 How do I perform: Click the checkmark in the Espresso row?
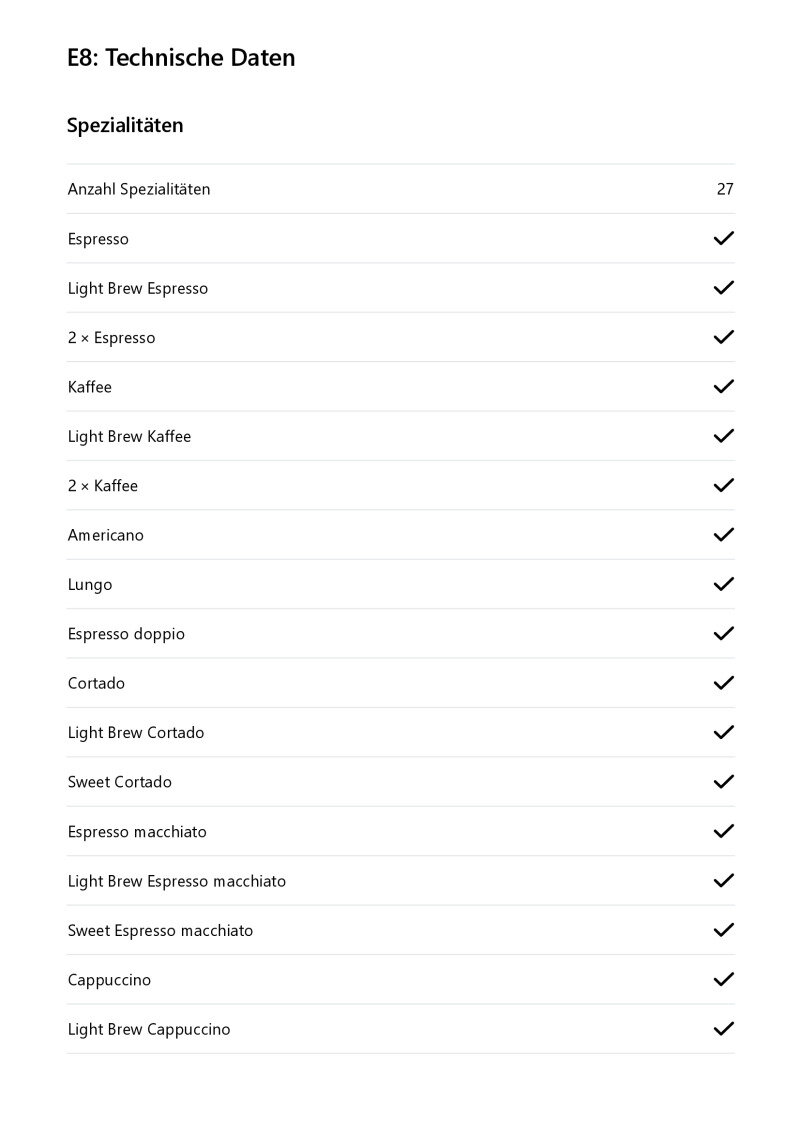click(x=723, y=238)
